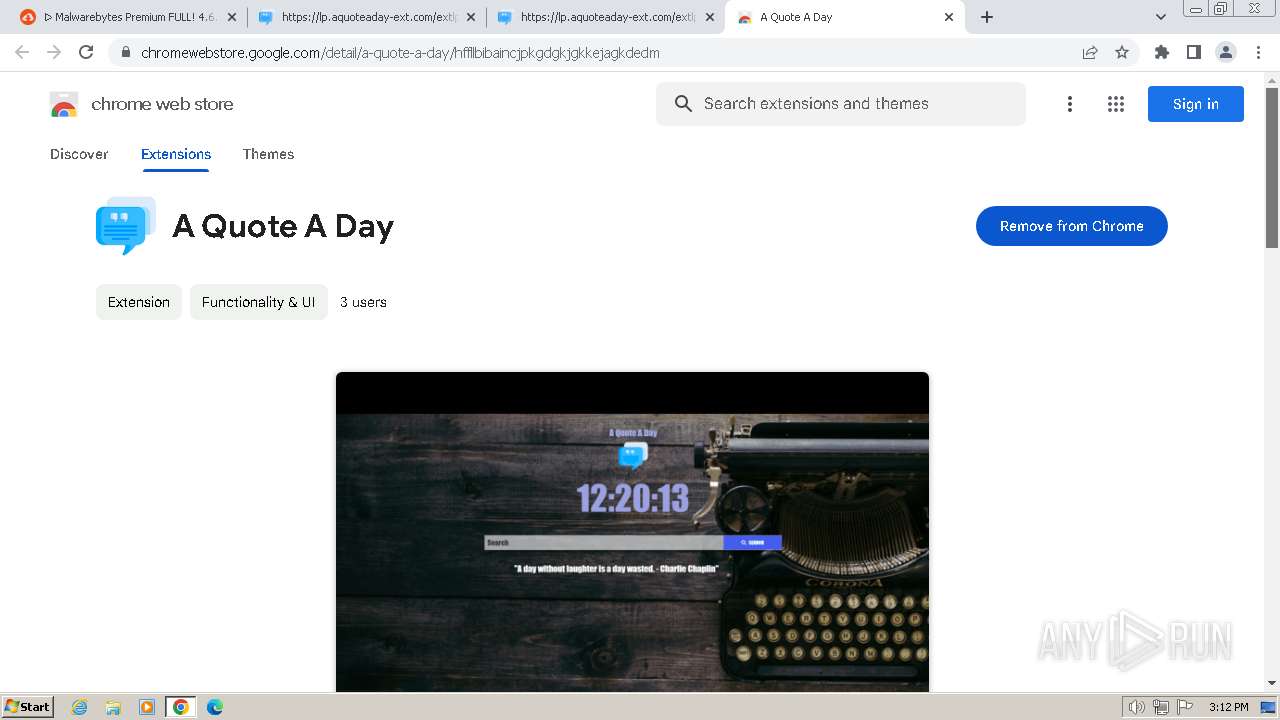Click the Extension category chip

pos(139,302)
